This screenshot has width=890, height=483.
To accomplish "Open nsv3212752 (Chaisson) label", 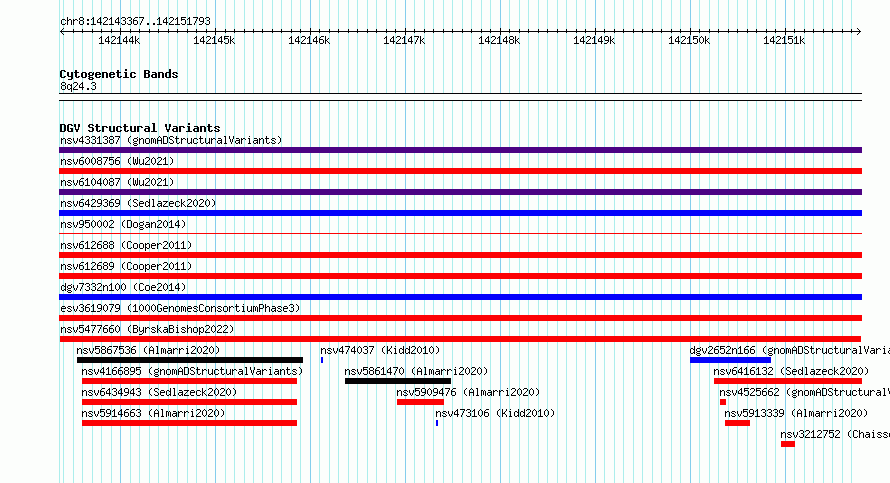I will [835, 434].
